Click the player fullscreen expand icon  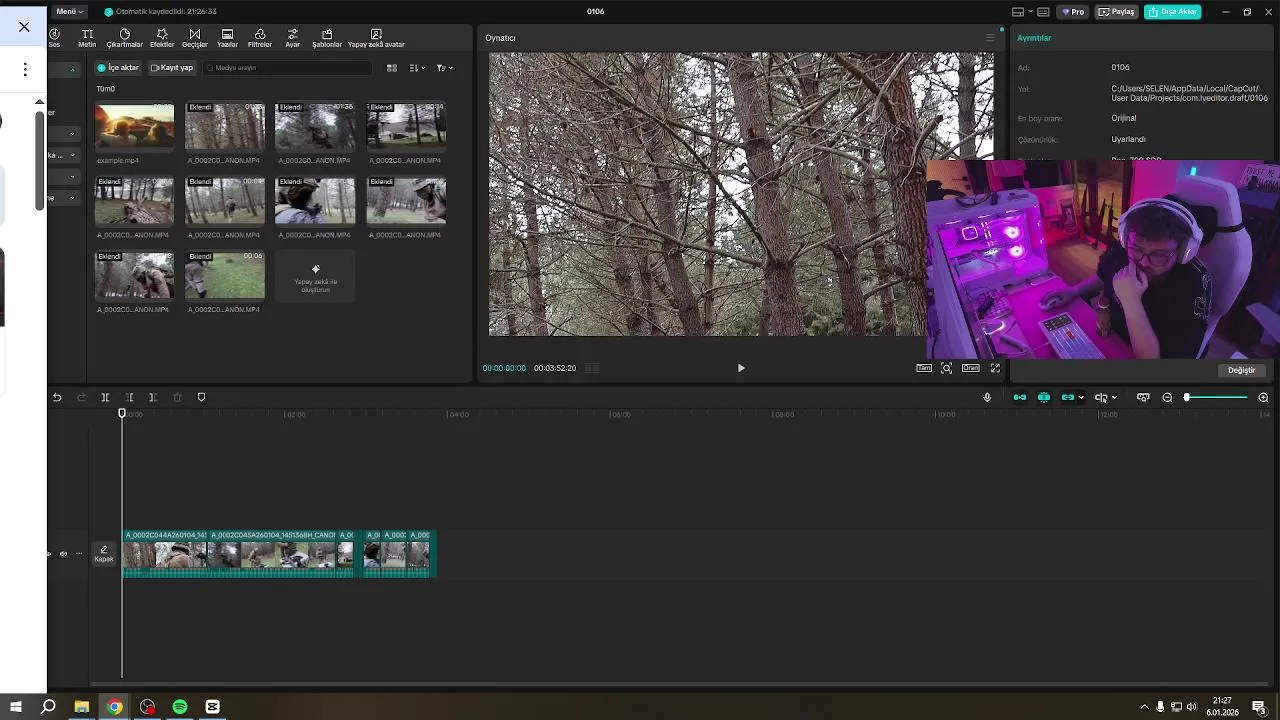coord(995,368)
